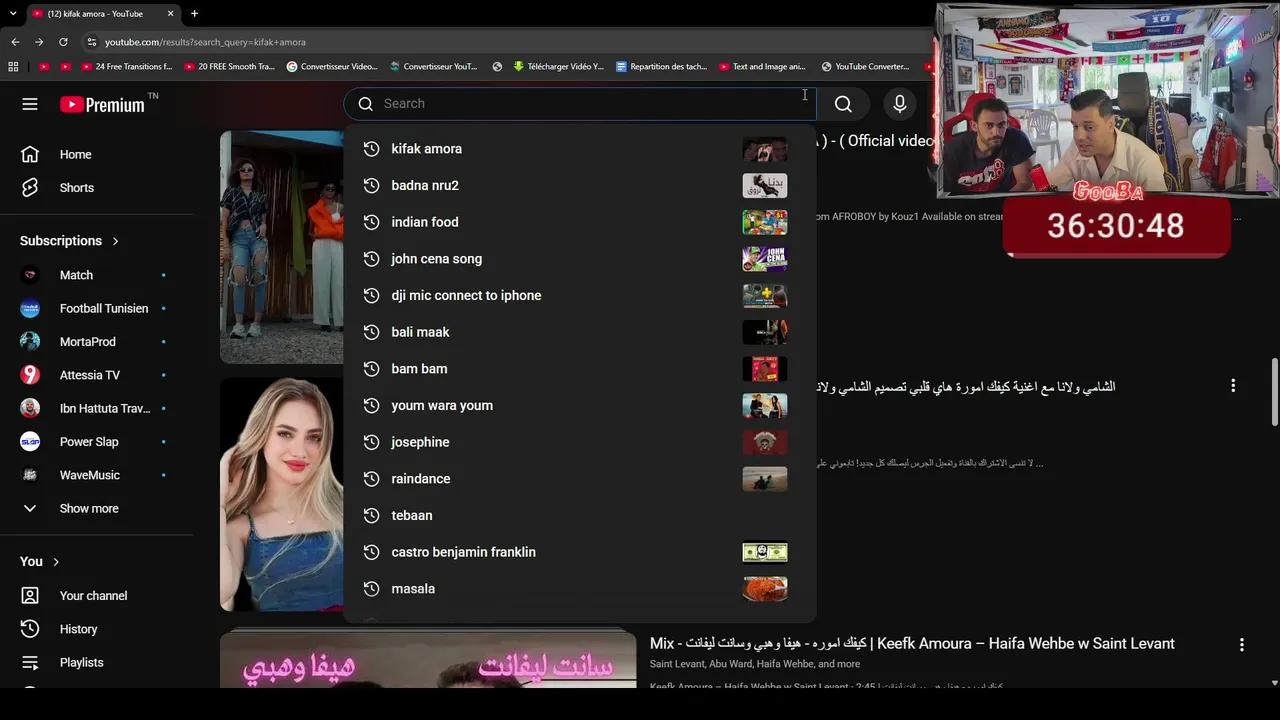Open Shorts from the sidebar
Image resolution: width=1280 pixels, height=720 pixels.
[x=97, y=188]
